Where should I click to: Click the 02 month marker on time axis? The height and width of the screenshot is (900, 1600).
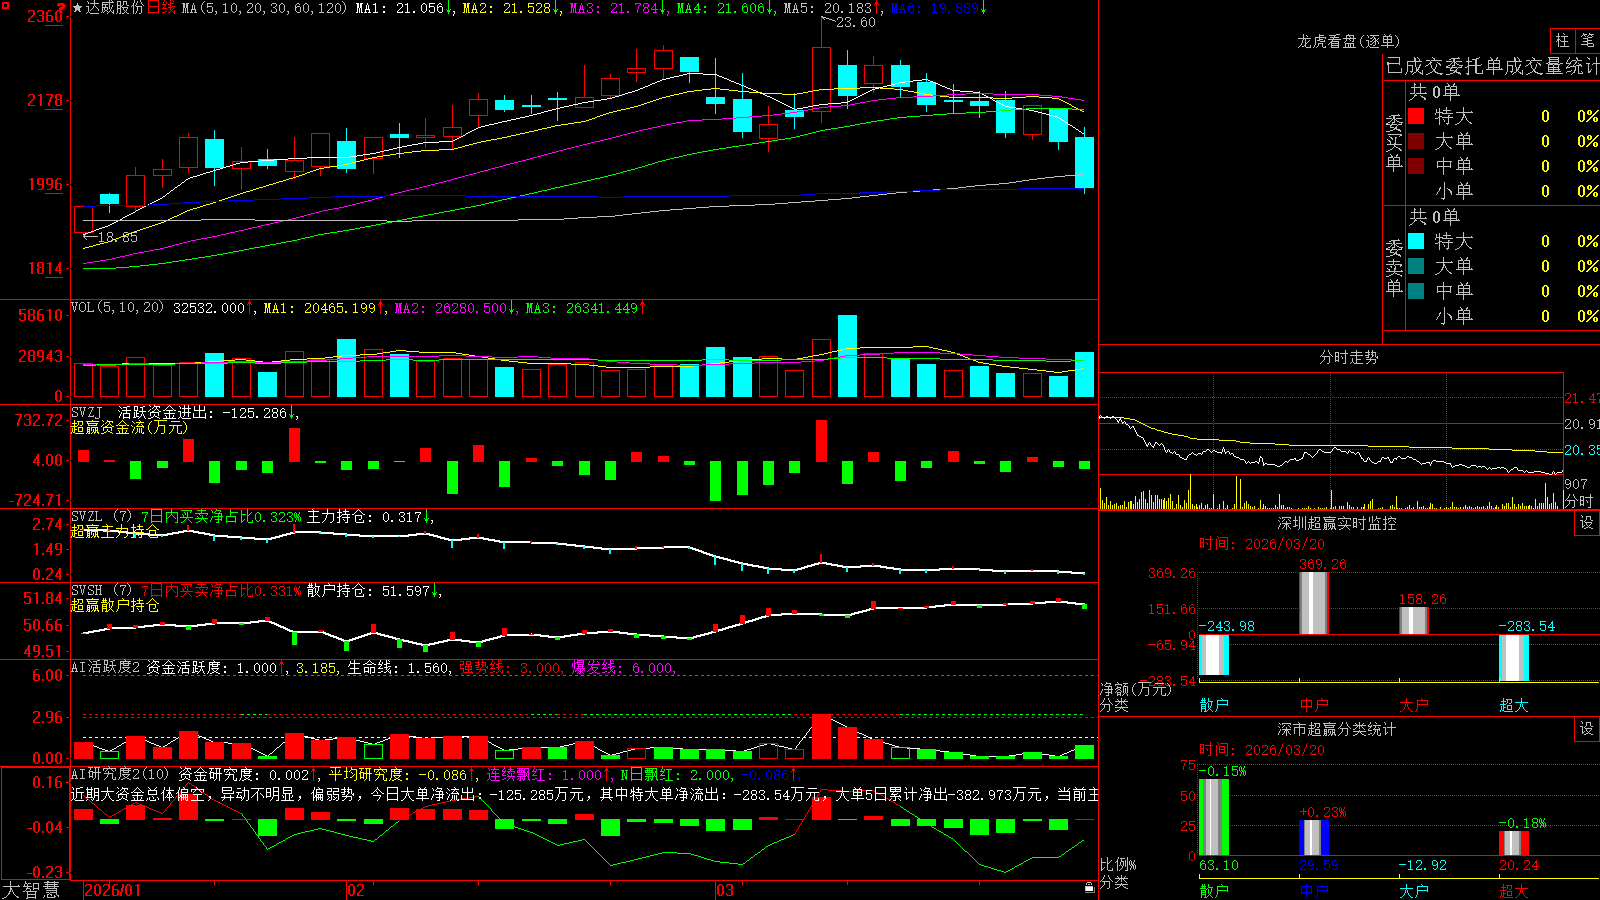356,890
